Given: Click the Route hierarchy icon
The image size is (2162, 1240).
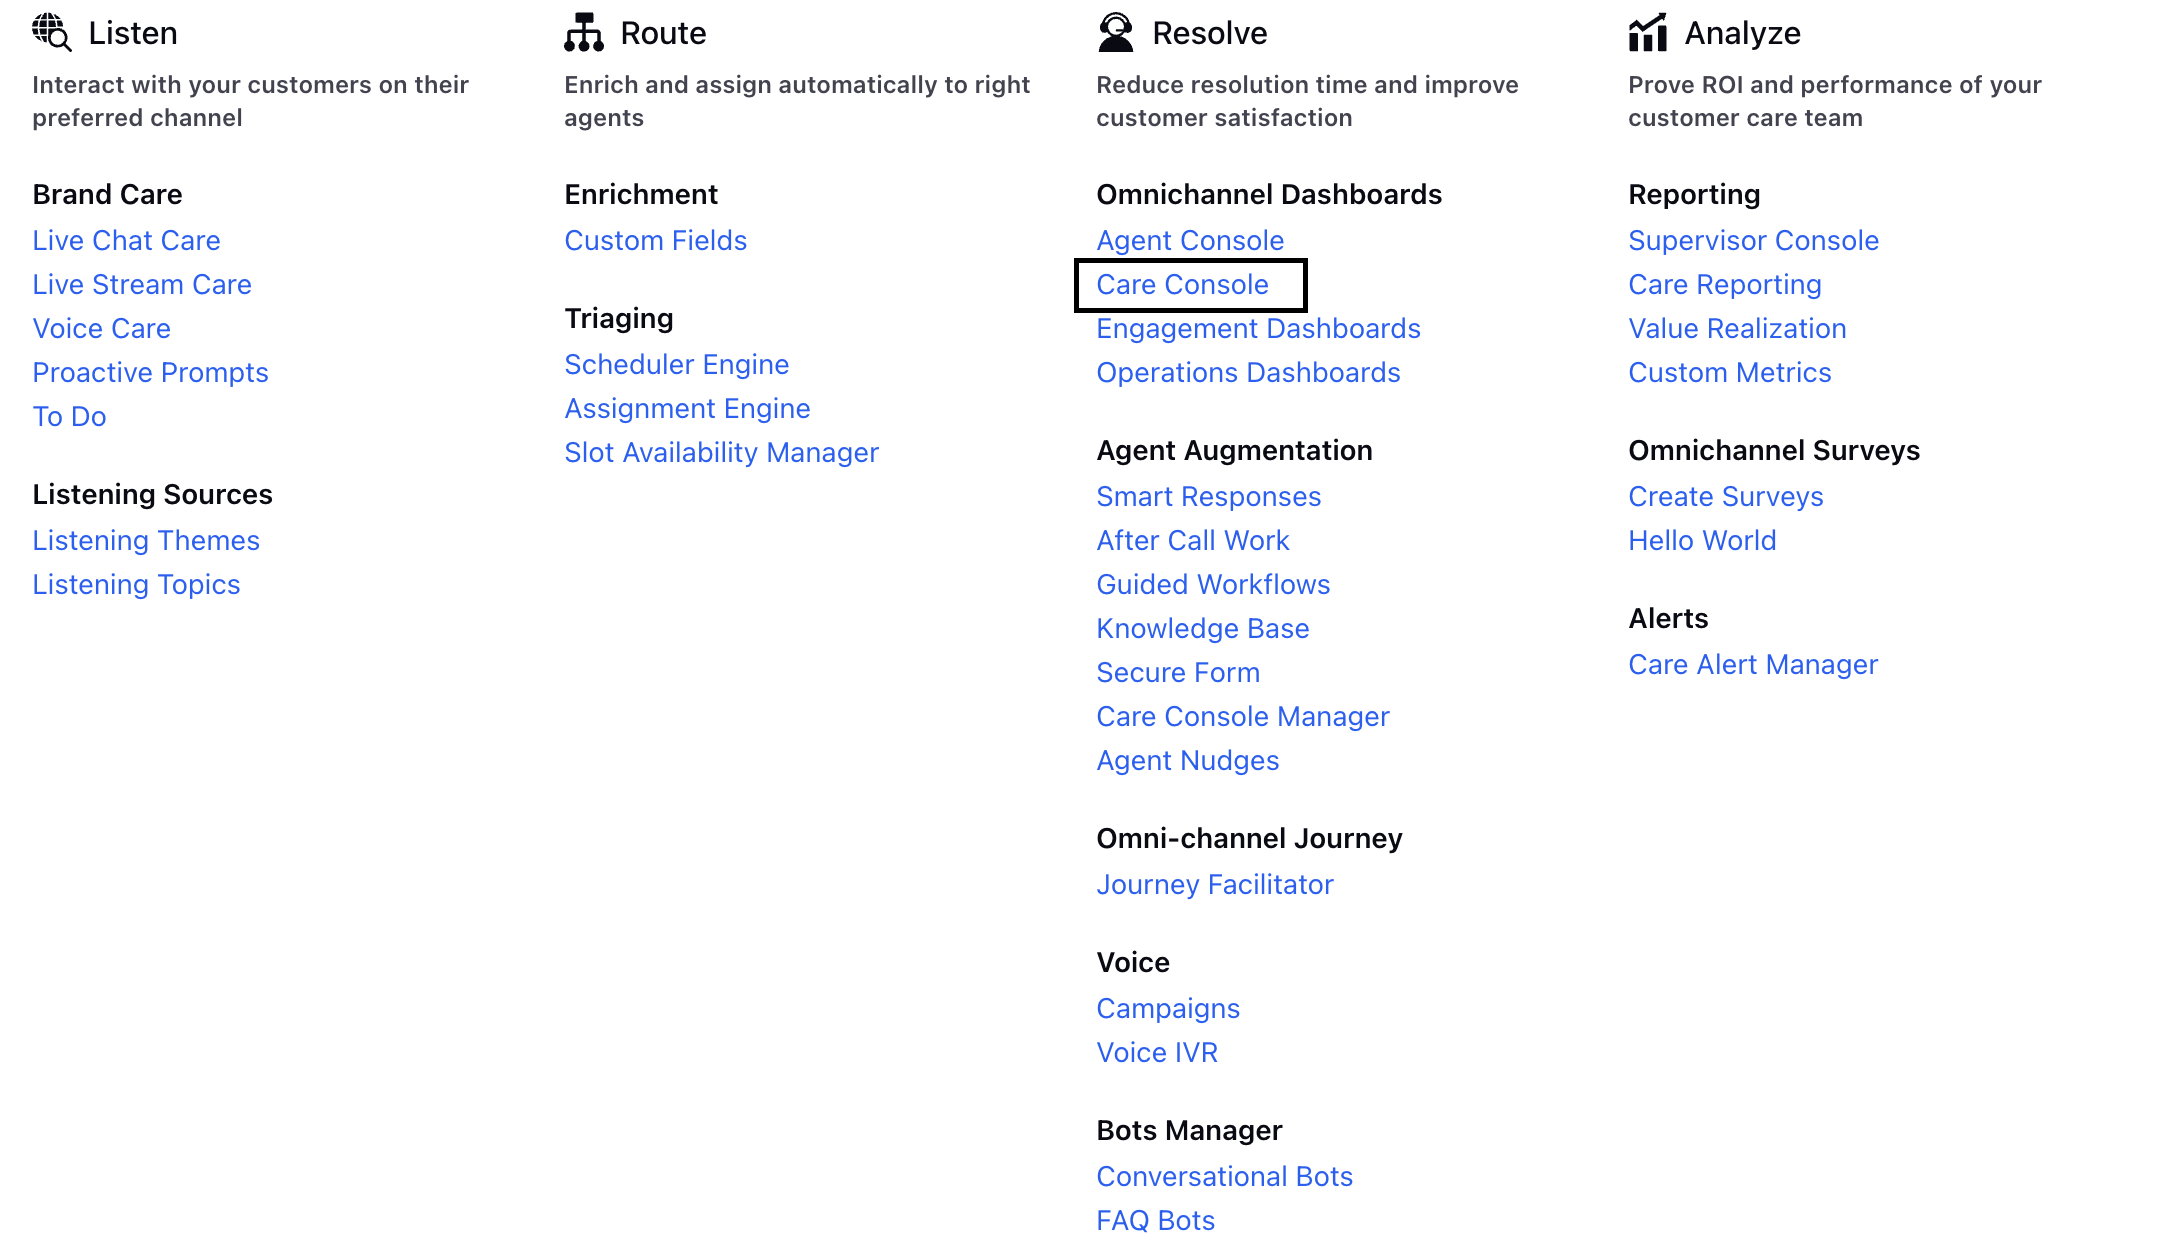Looking at the screenshot, I should click(x=584, y=32).
